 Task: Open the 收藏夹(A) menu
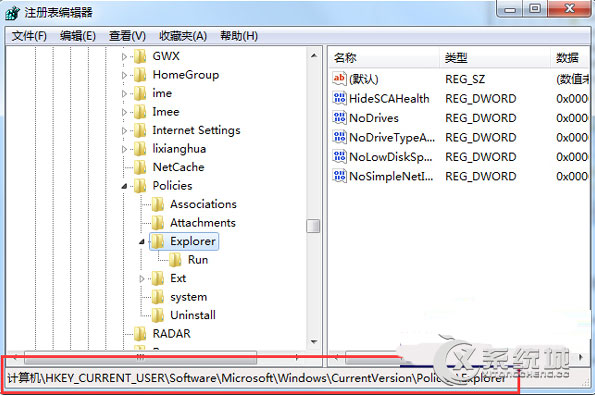pyautogui.click(x=183, y=36)
